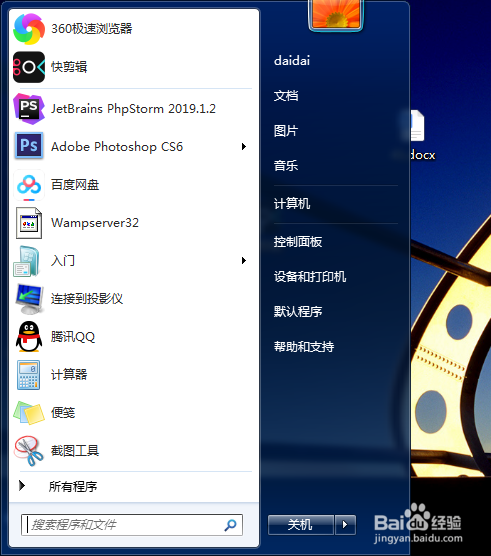The height and width of the screenshot is (556, 491).
Task: Click the 便笺 text label
Action: click(x=63, y=412)
